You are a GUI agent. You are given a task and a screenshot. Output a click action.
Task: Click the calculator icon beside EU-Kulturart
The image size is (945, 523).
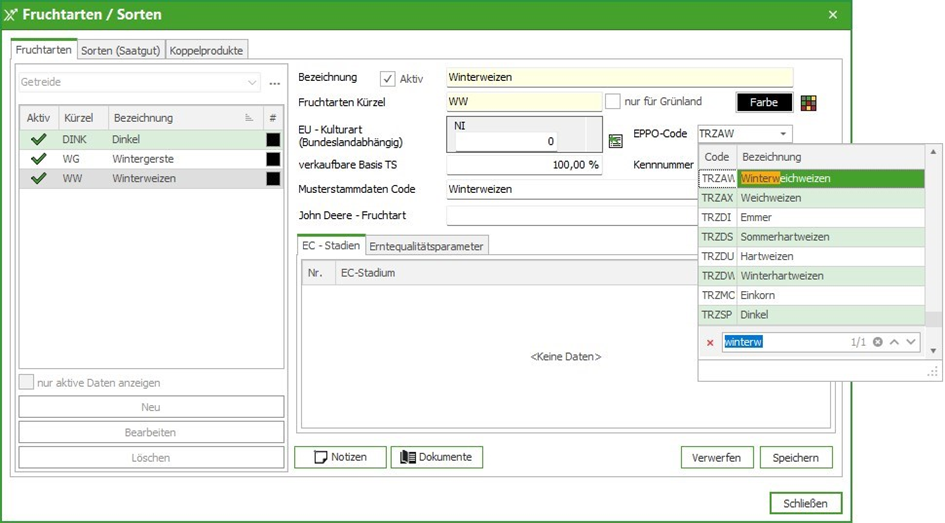click(x=615, y=141)
